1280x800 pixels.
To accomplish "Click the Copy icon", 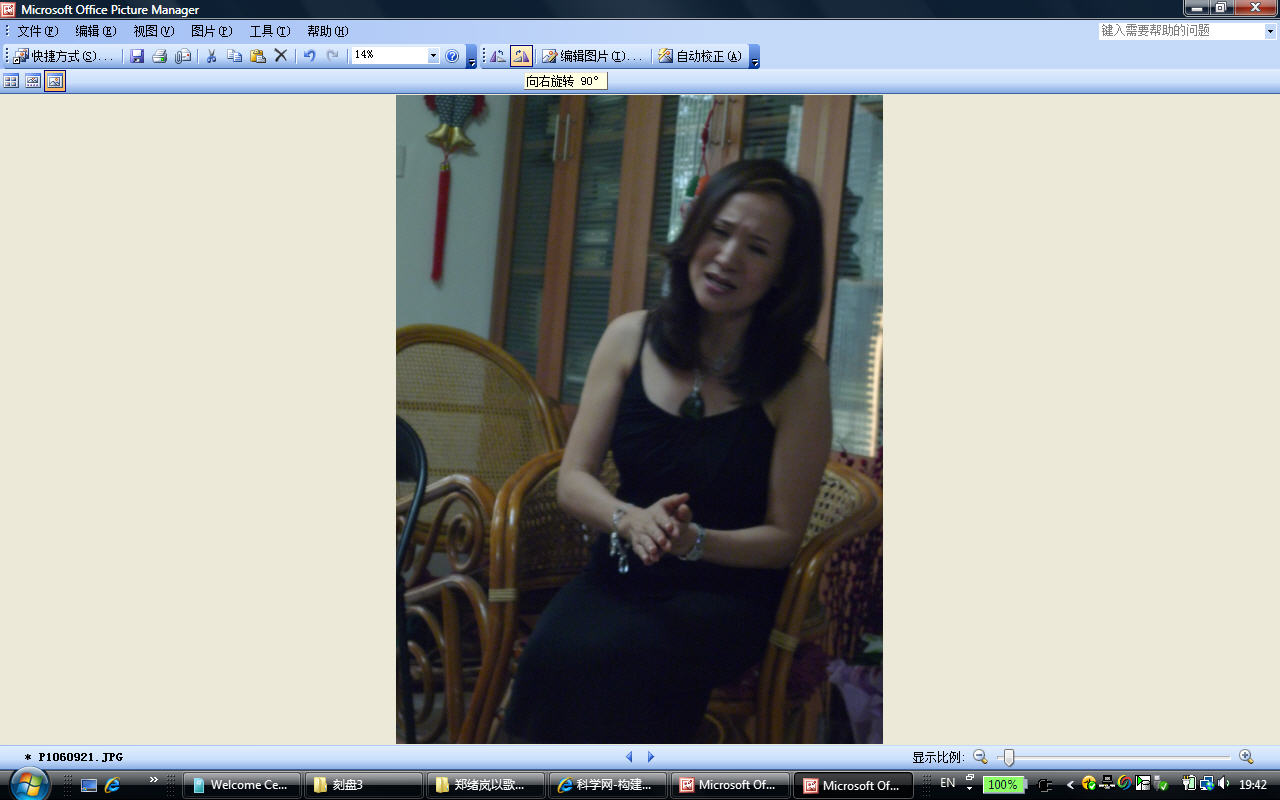I will tap(234, 56).
